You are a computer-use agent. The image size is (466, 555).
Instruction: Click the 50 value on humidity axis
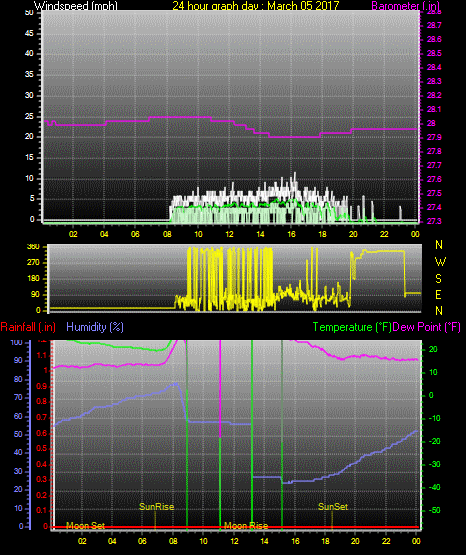(x=18, y=434)
